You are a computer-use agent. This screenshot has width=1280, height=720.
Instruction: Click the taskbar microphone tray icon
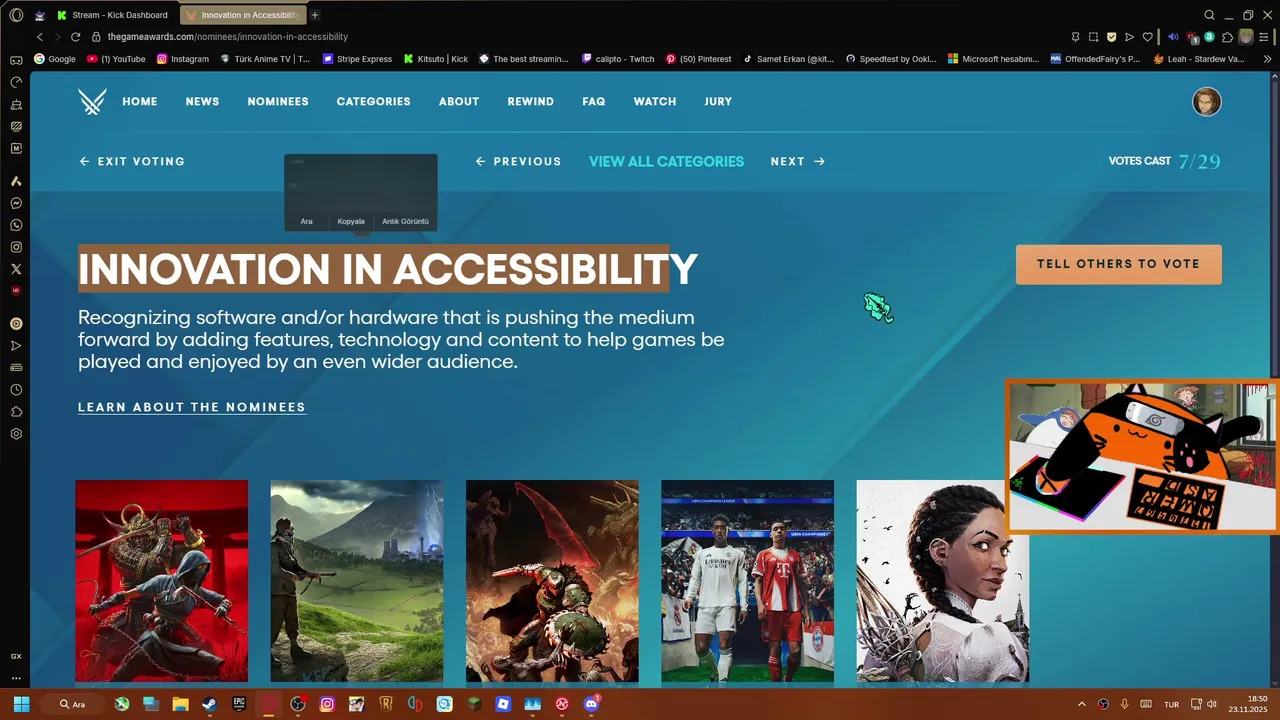tap(1124, 704)
